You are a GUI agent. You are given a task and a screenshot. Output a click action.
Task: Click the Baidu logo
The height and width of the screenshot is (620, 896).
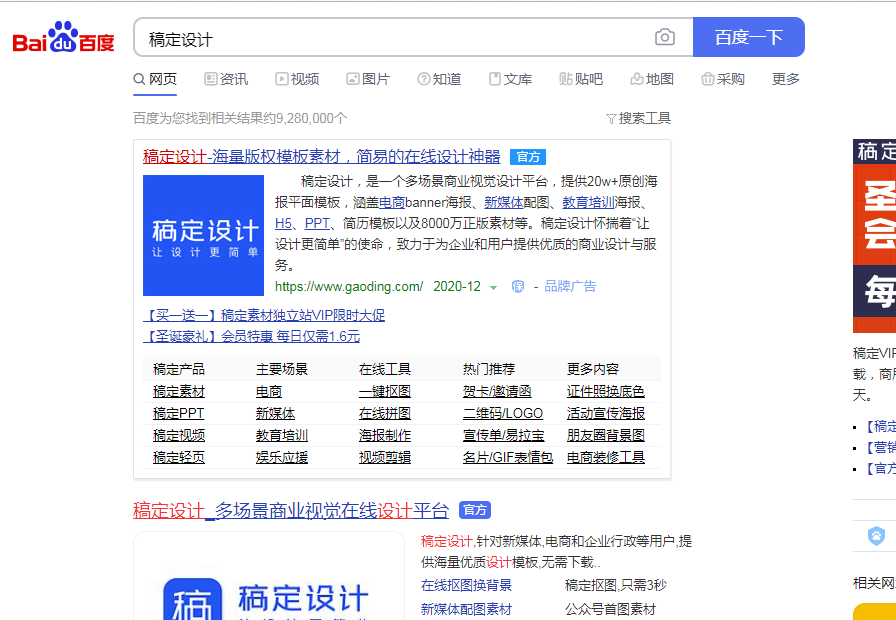coord(63,37)
